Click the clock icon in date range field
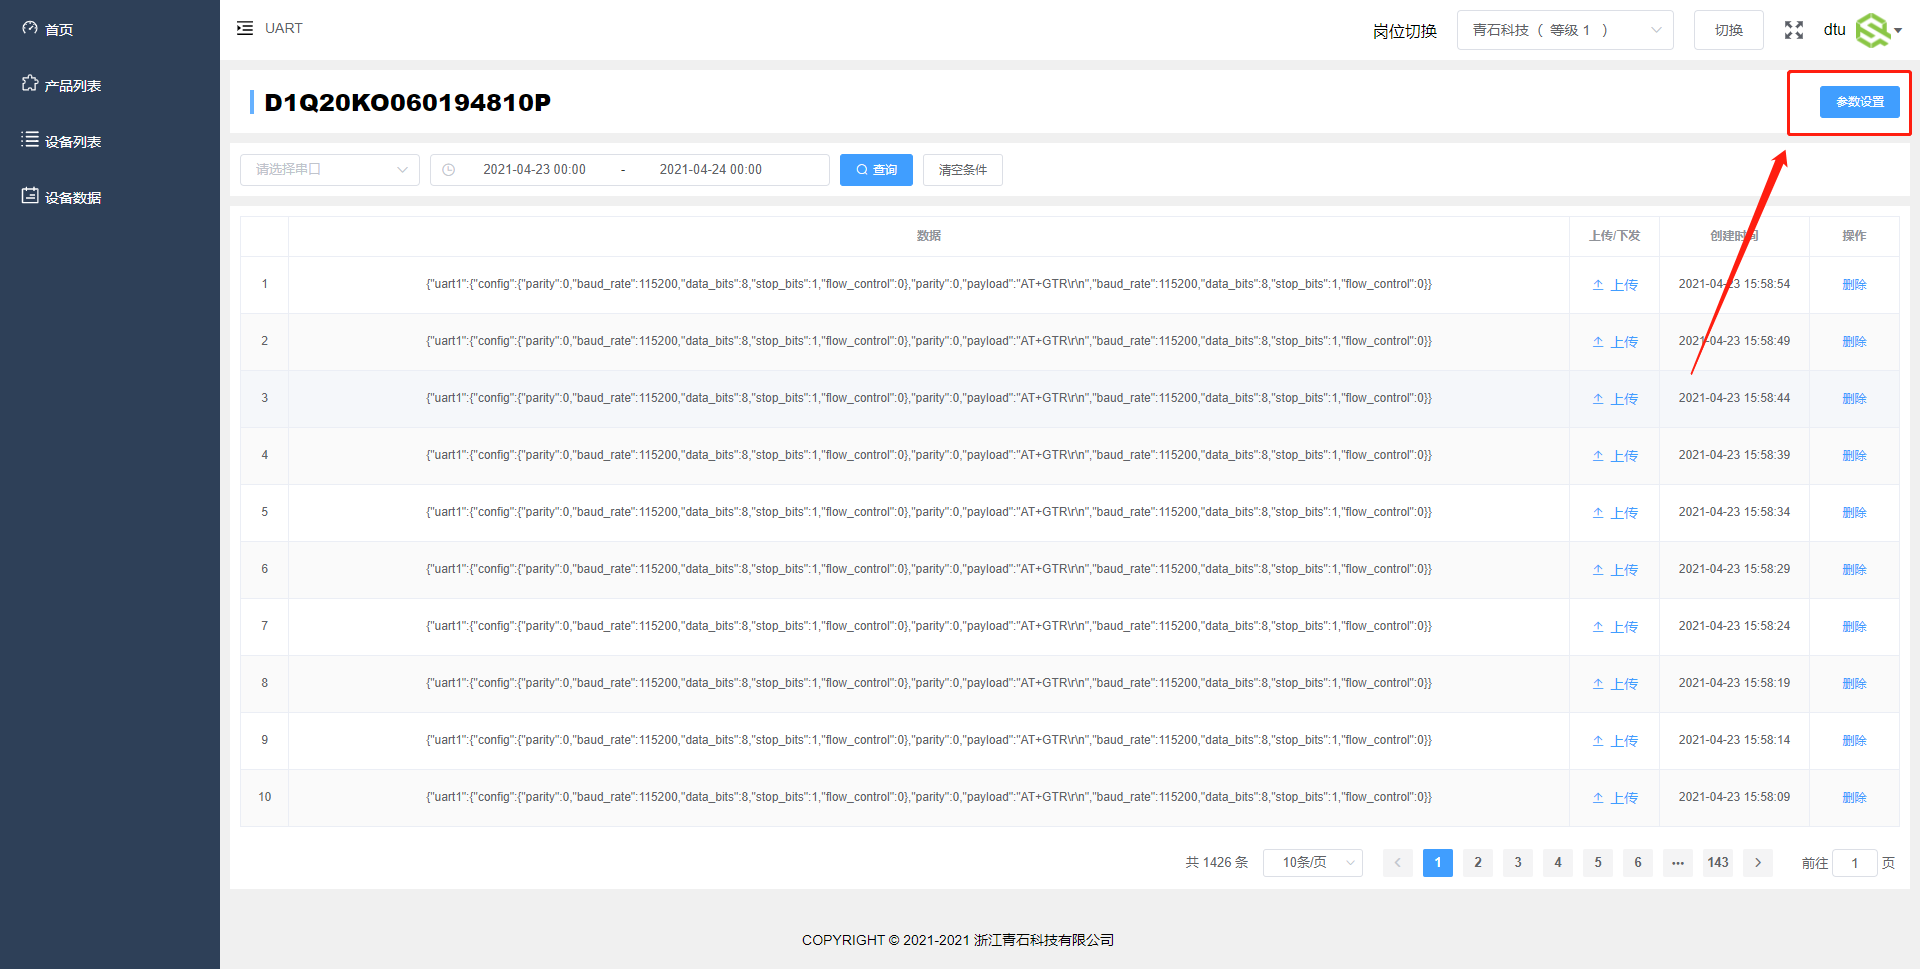 click(x=449, y=170)
